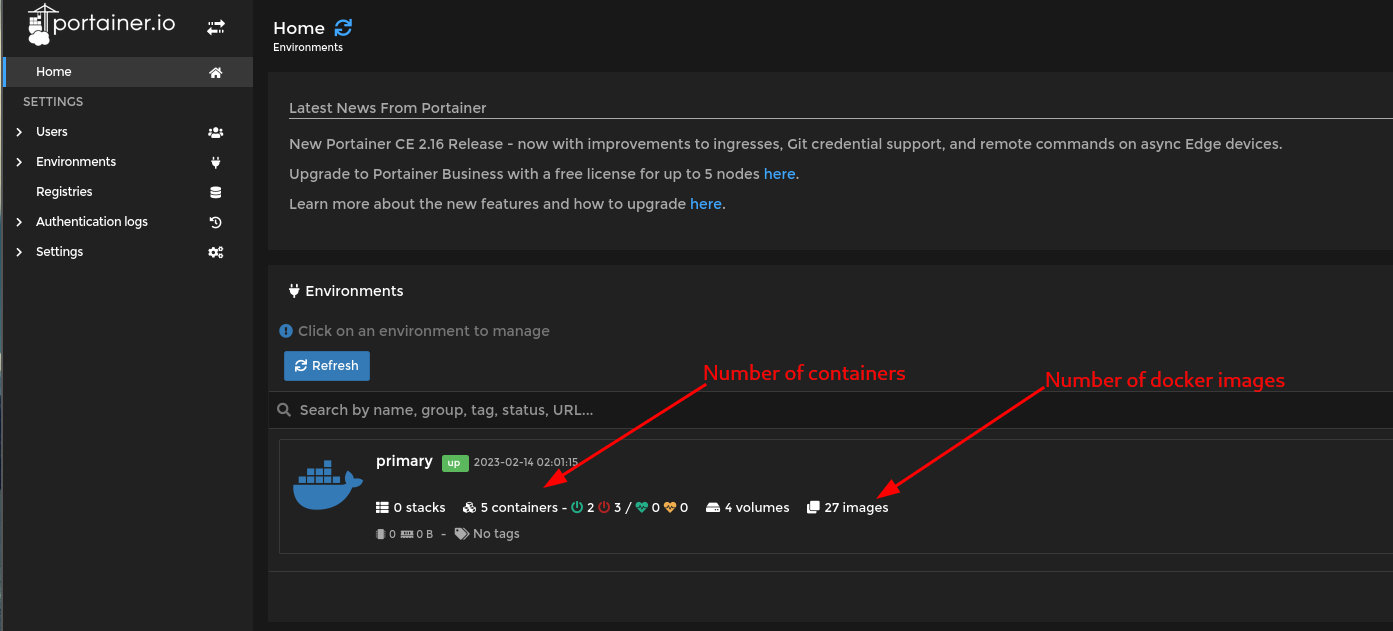The height and width of the screenshot is (631, 1393).
Task: Select Home in the sidebar menu
Action: point(54,72)
